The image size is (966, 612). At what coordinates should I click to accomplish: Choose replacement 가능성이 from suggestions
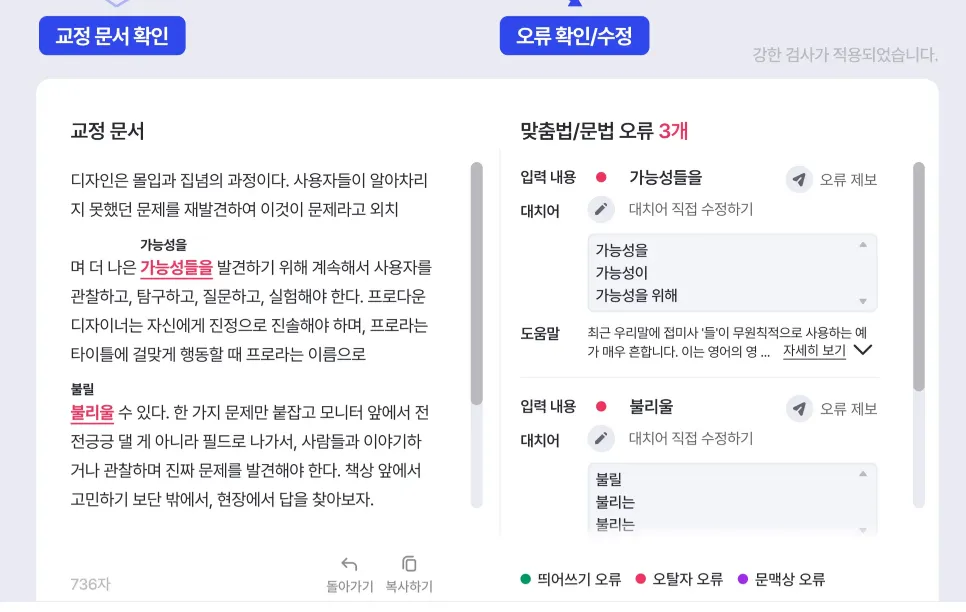coord(622,273)
